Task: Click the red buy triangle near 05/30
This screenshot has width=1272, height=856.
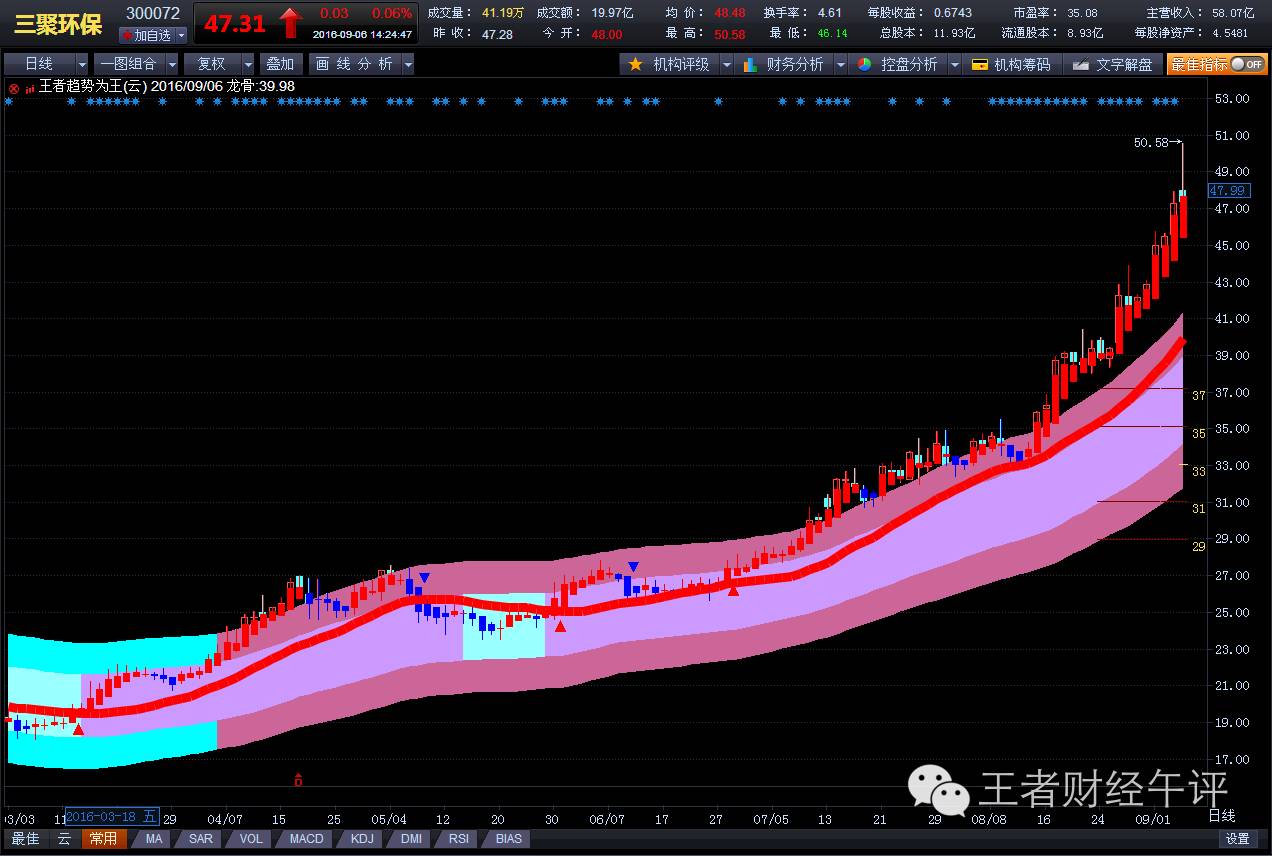Action: point(560,626)
